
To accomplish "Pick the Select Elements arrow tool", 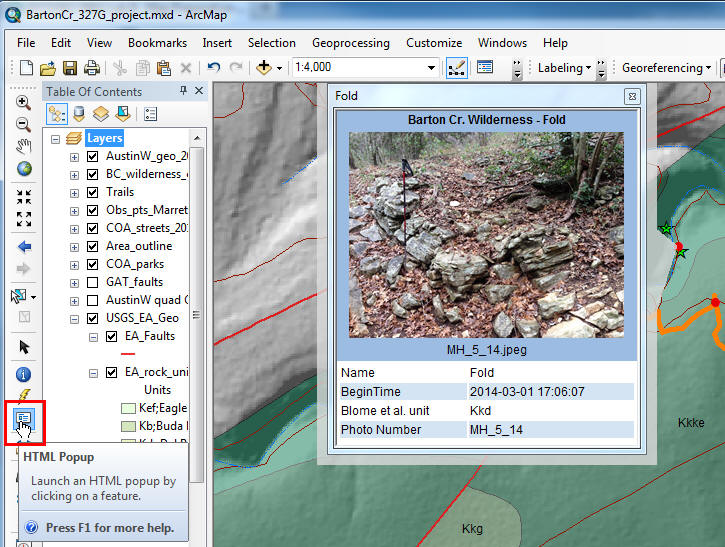I will click(24, 347).
